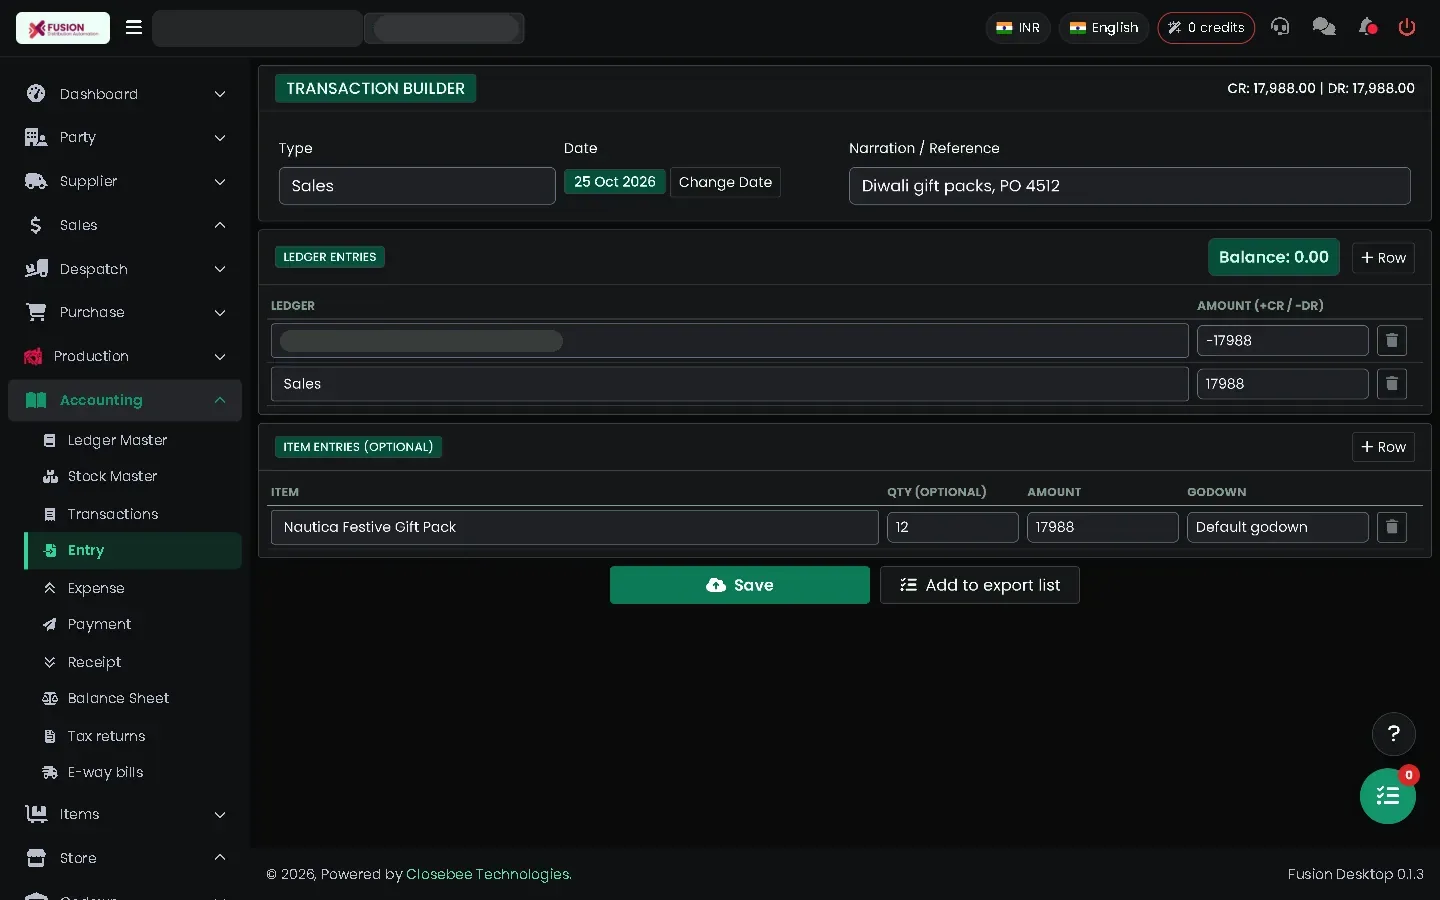Open E-way bills page

(x=105, y=772)
